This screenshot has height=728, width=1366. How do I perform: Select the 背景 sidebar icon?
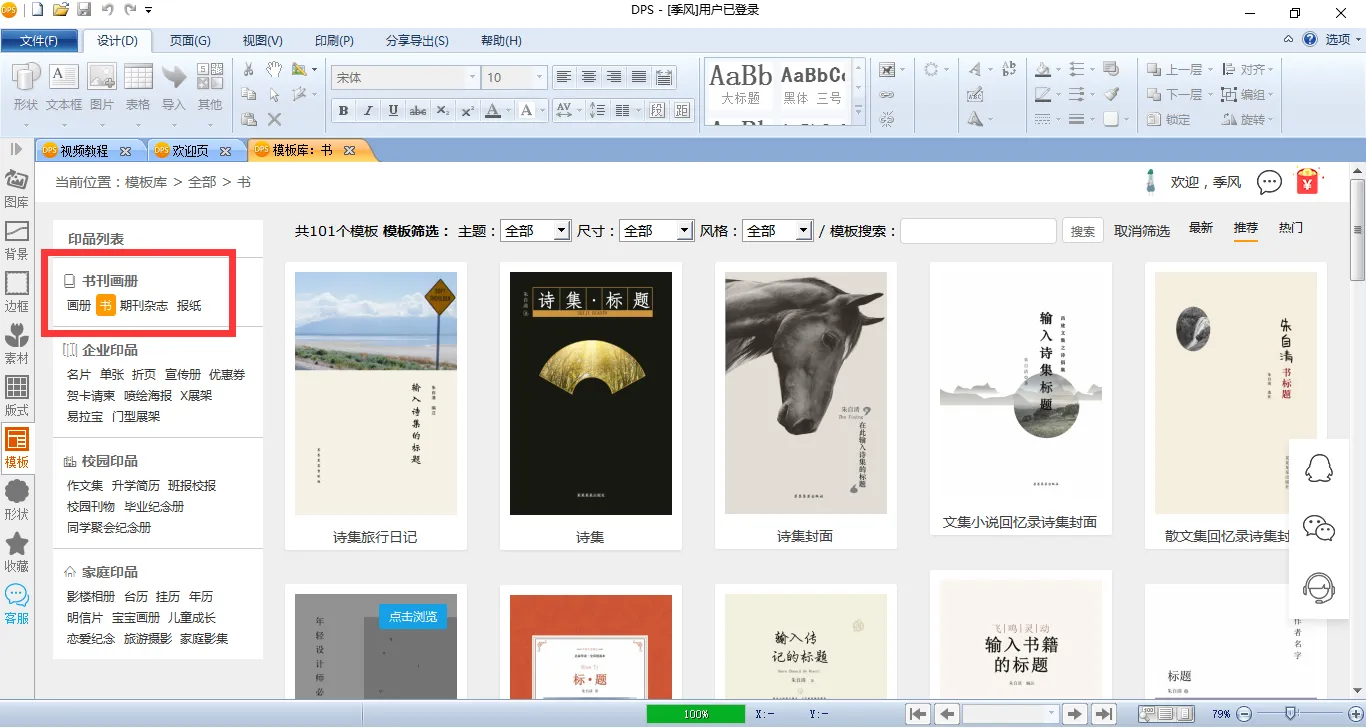[16, 240]
